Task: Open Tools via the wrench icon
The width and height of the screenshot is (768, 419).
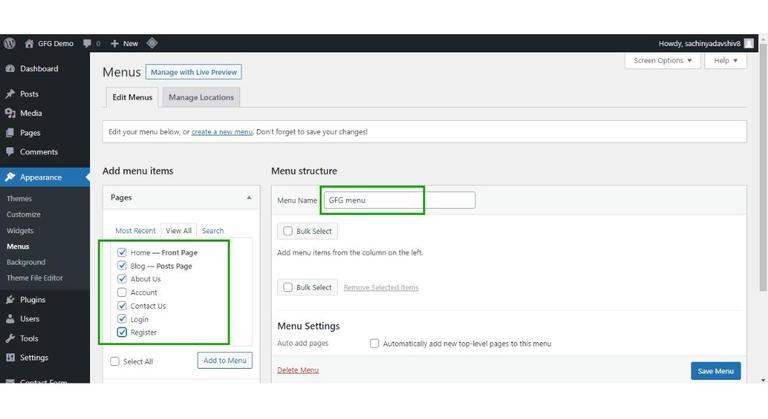Action: 10,338
